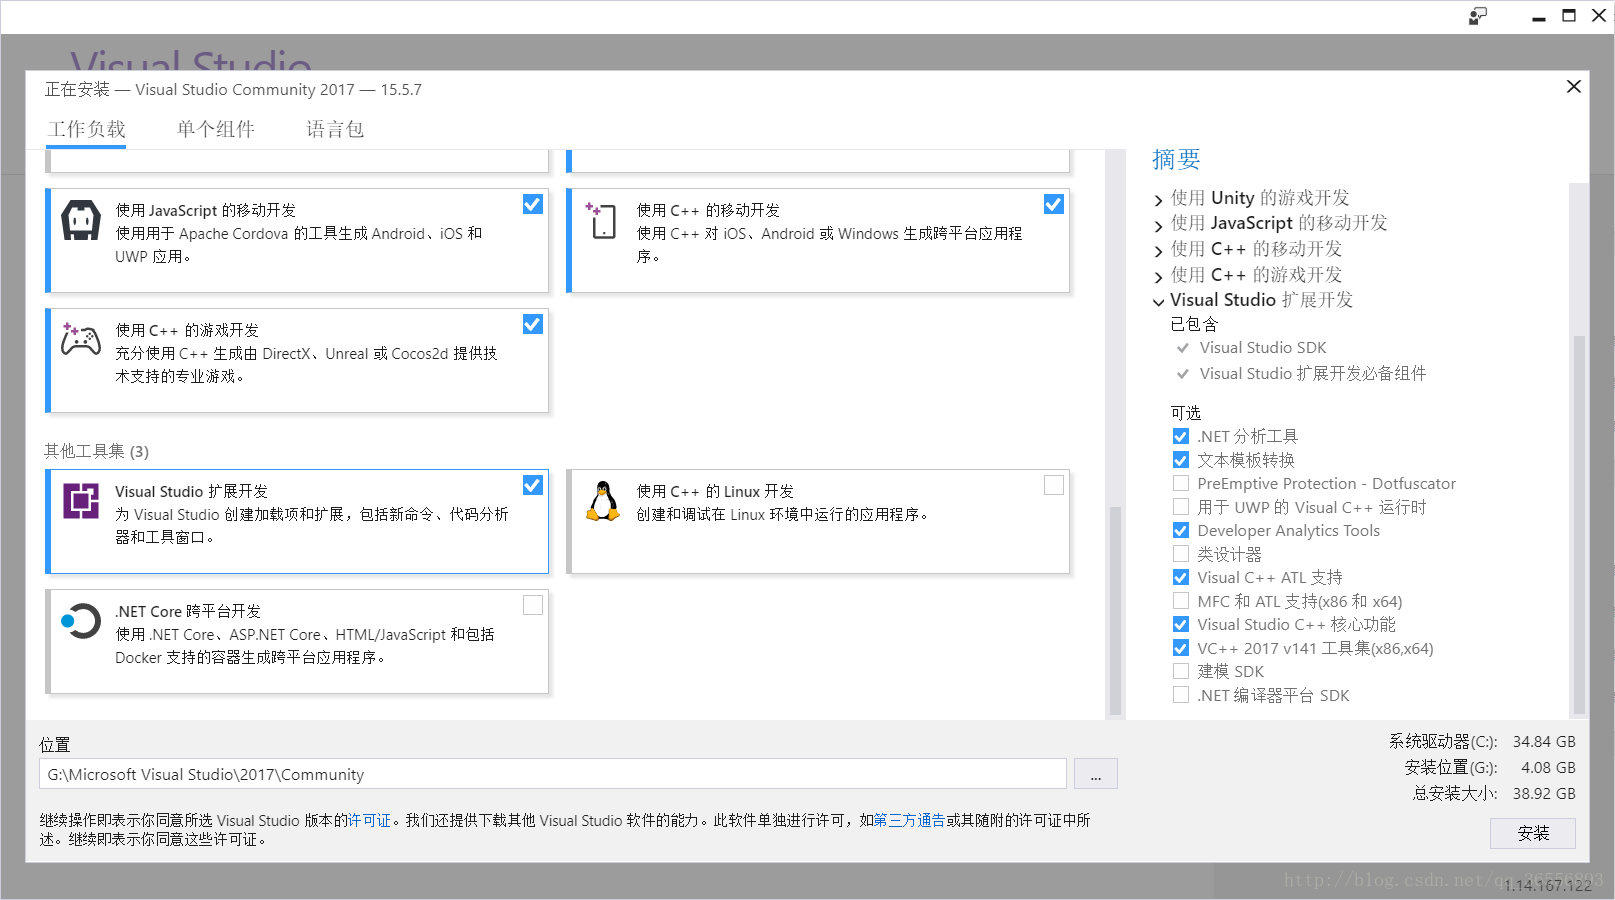The image size is (1615, 900).
Task: Click the 可选 section label
Action: [x=1186, y=413]
